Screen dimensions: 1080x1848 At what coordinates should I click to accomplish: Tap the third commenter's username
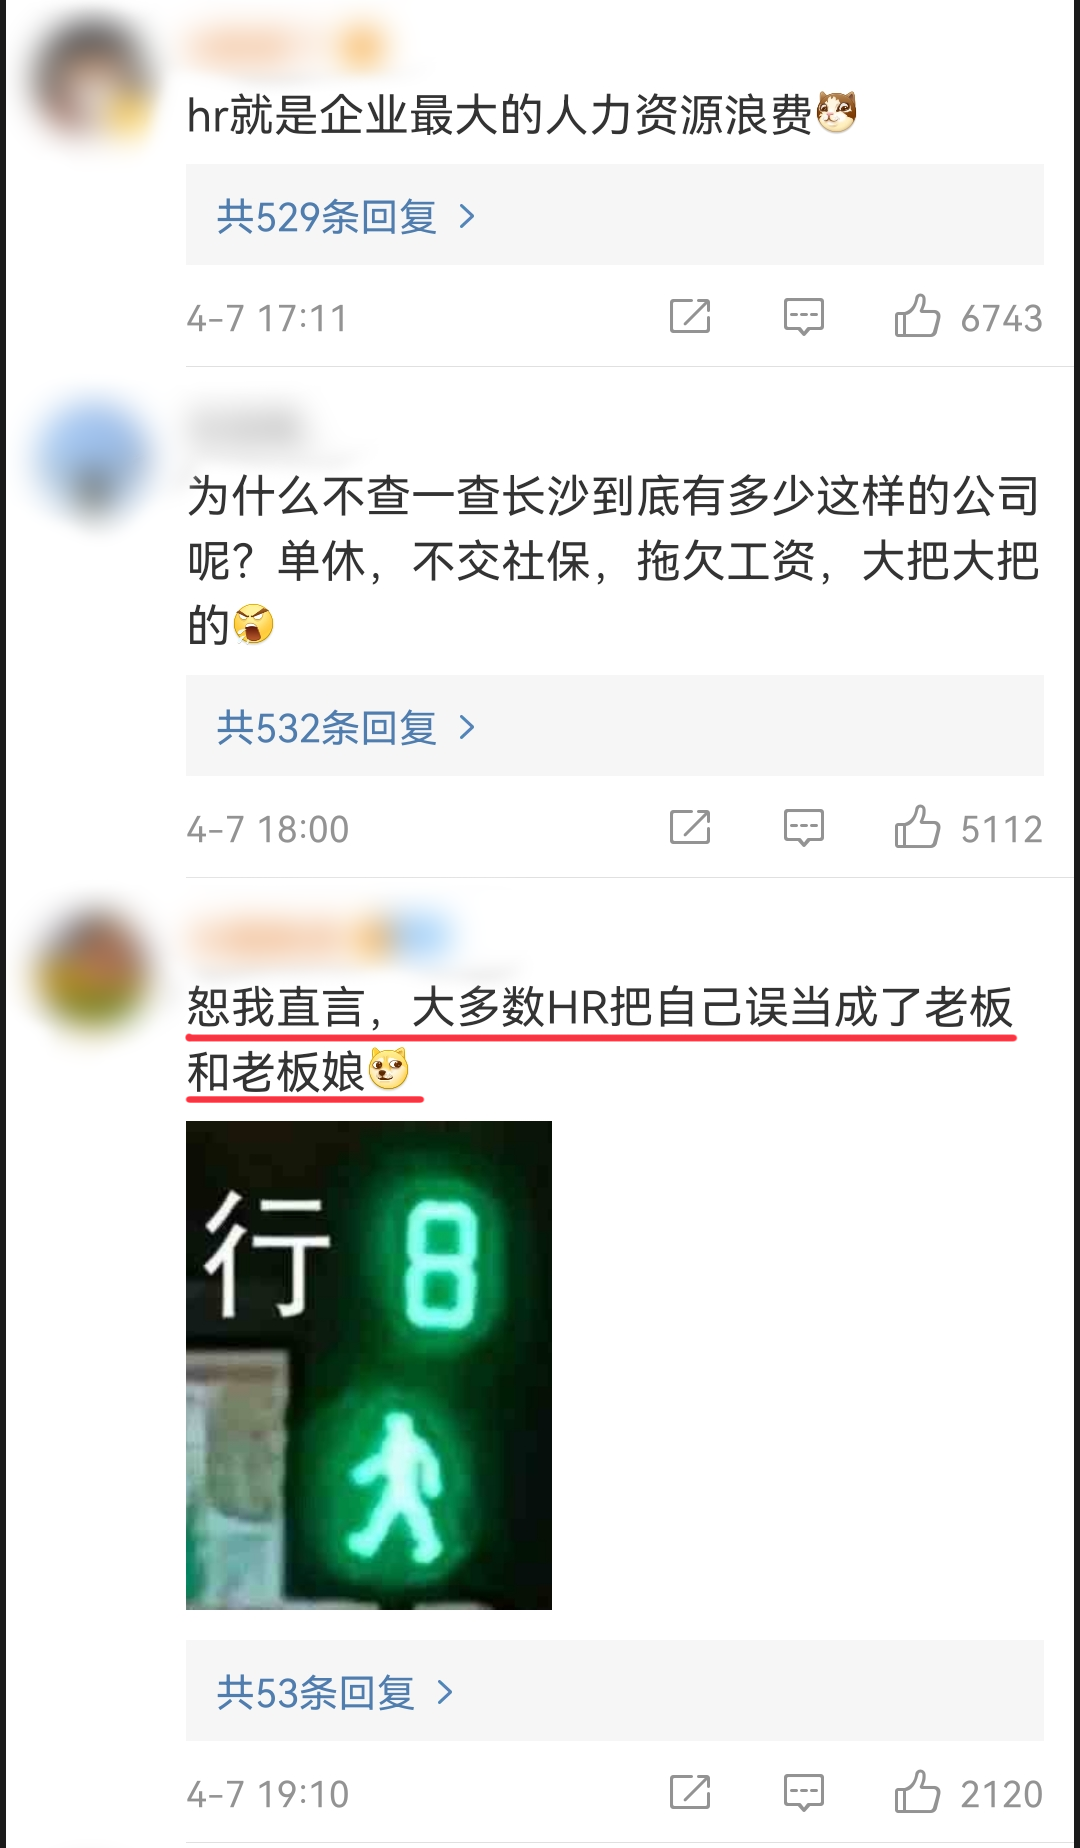point(320,938)
